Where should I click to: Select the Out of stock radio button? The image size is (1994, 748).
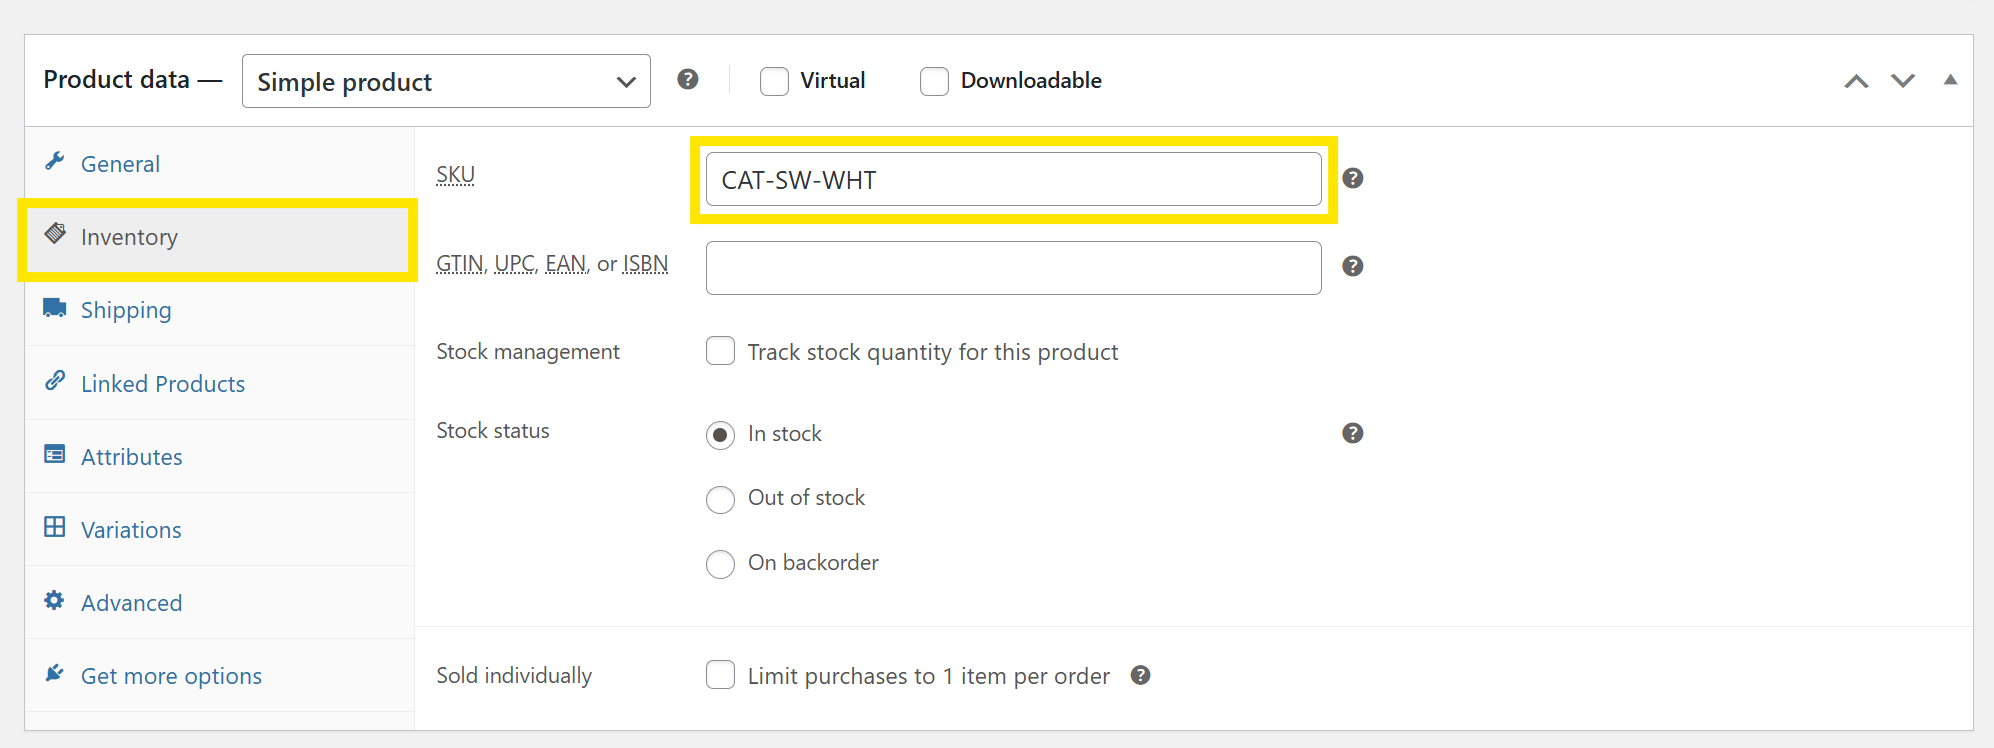(720, 499)
